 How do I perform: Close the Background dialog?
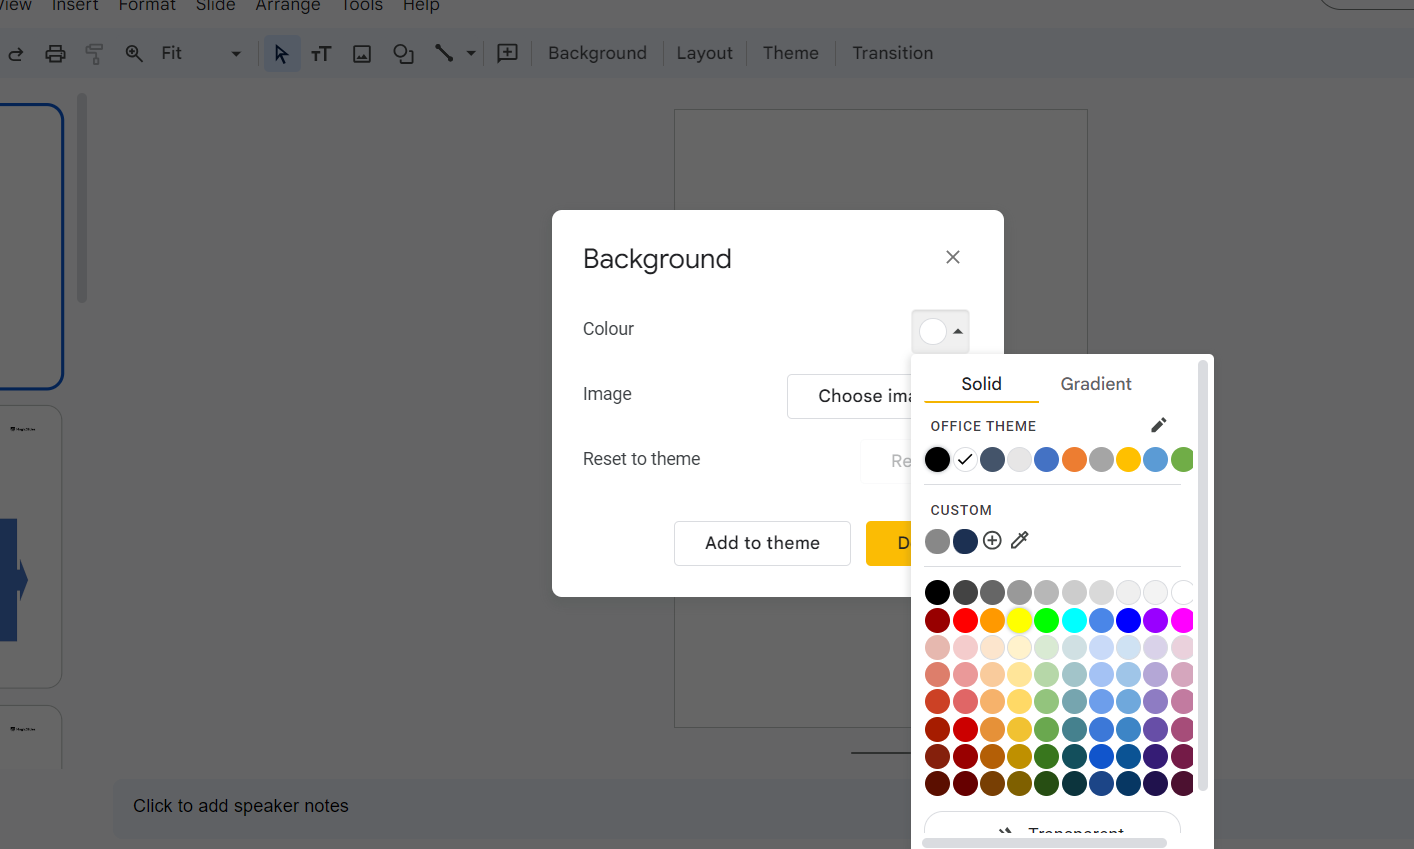(953, 258)
